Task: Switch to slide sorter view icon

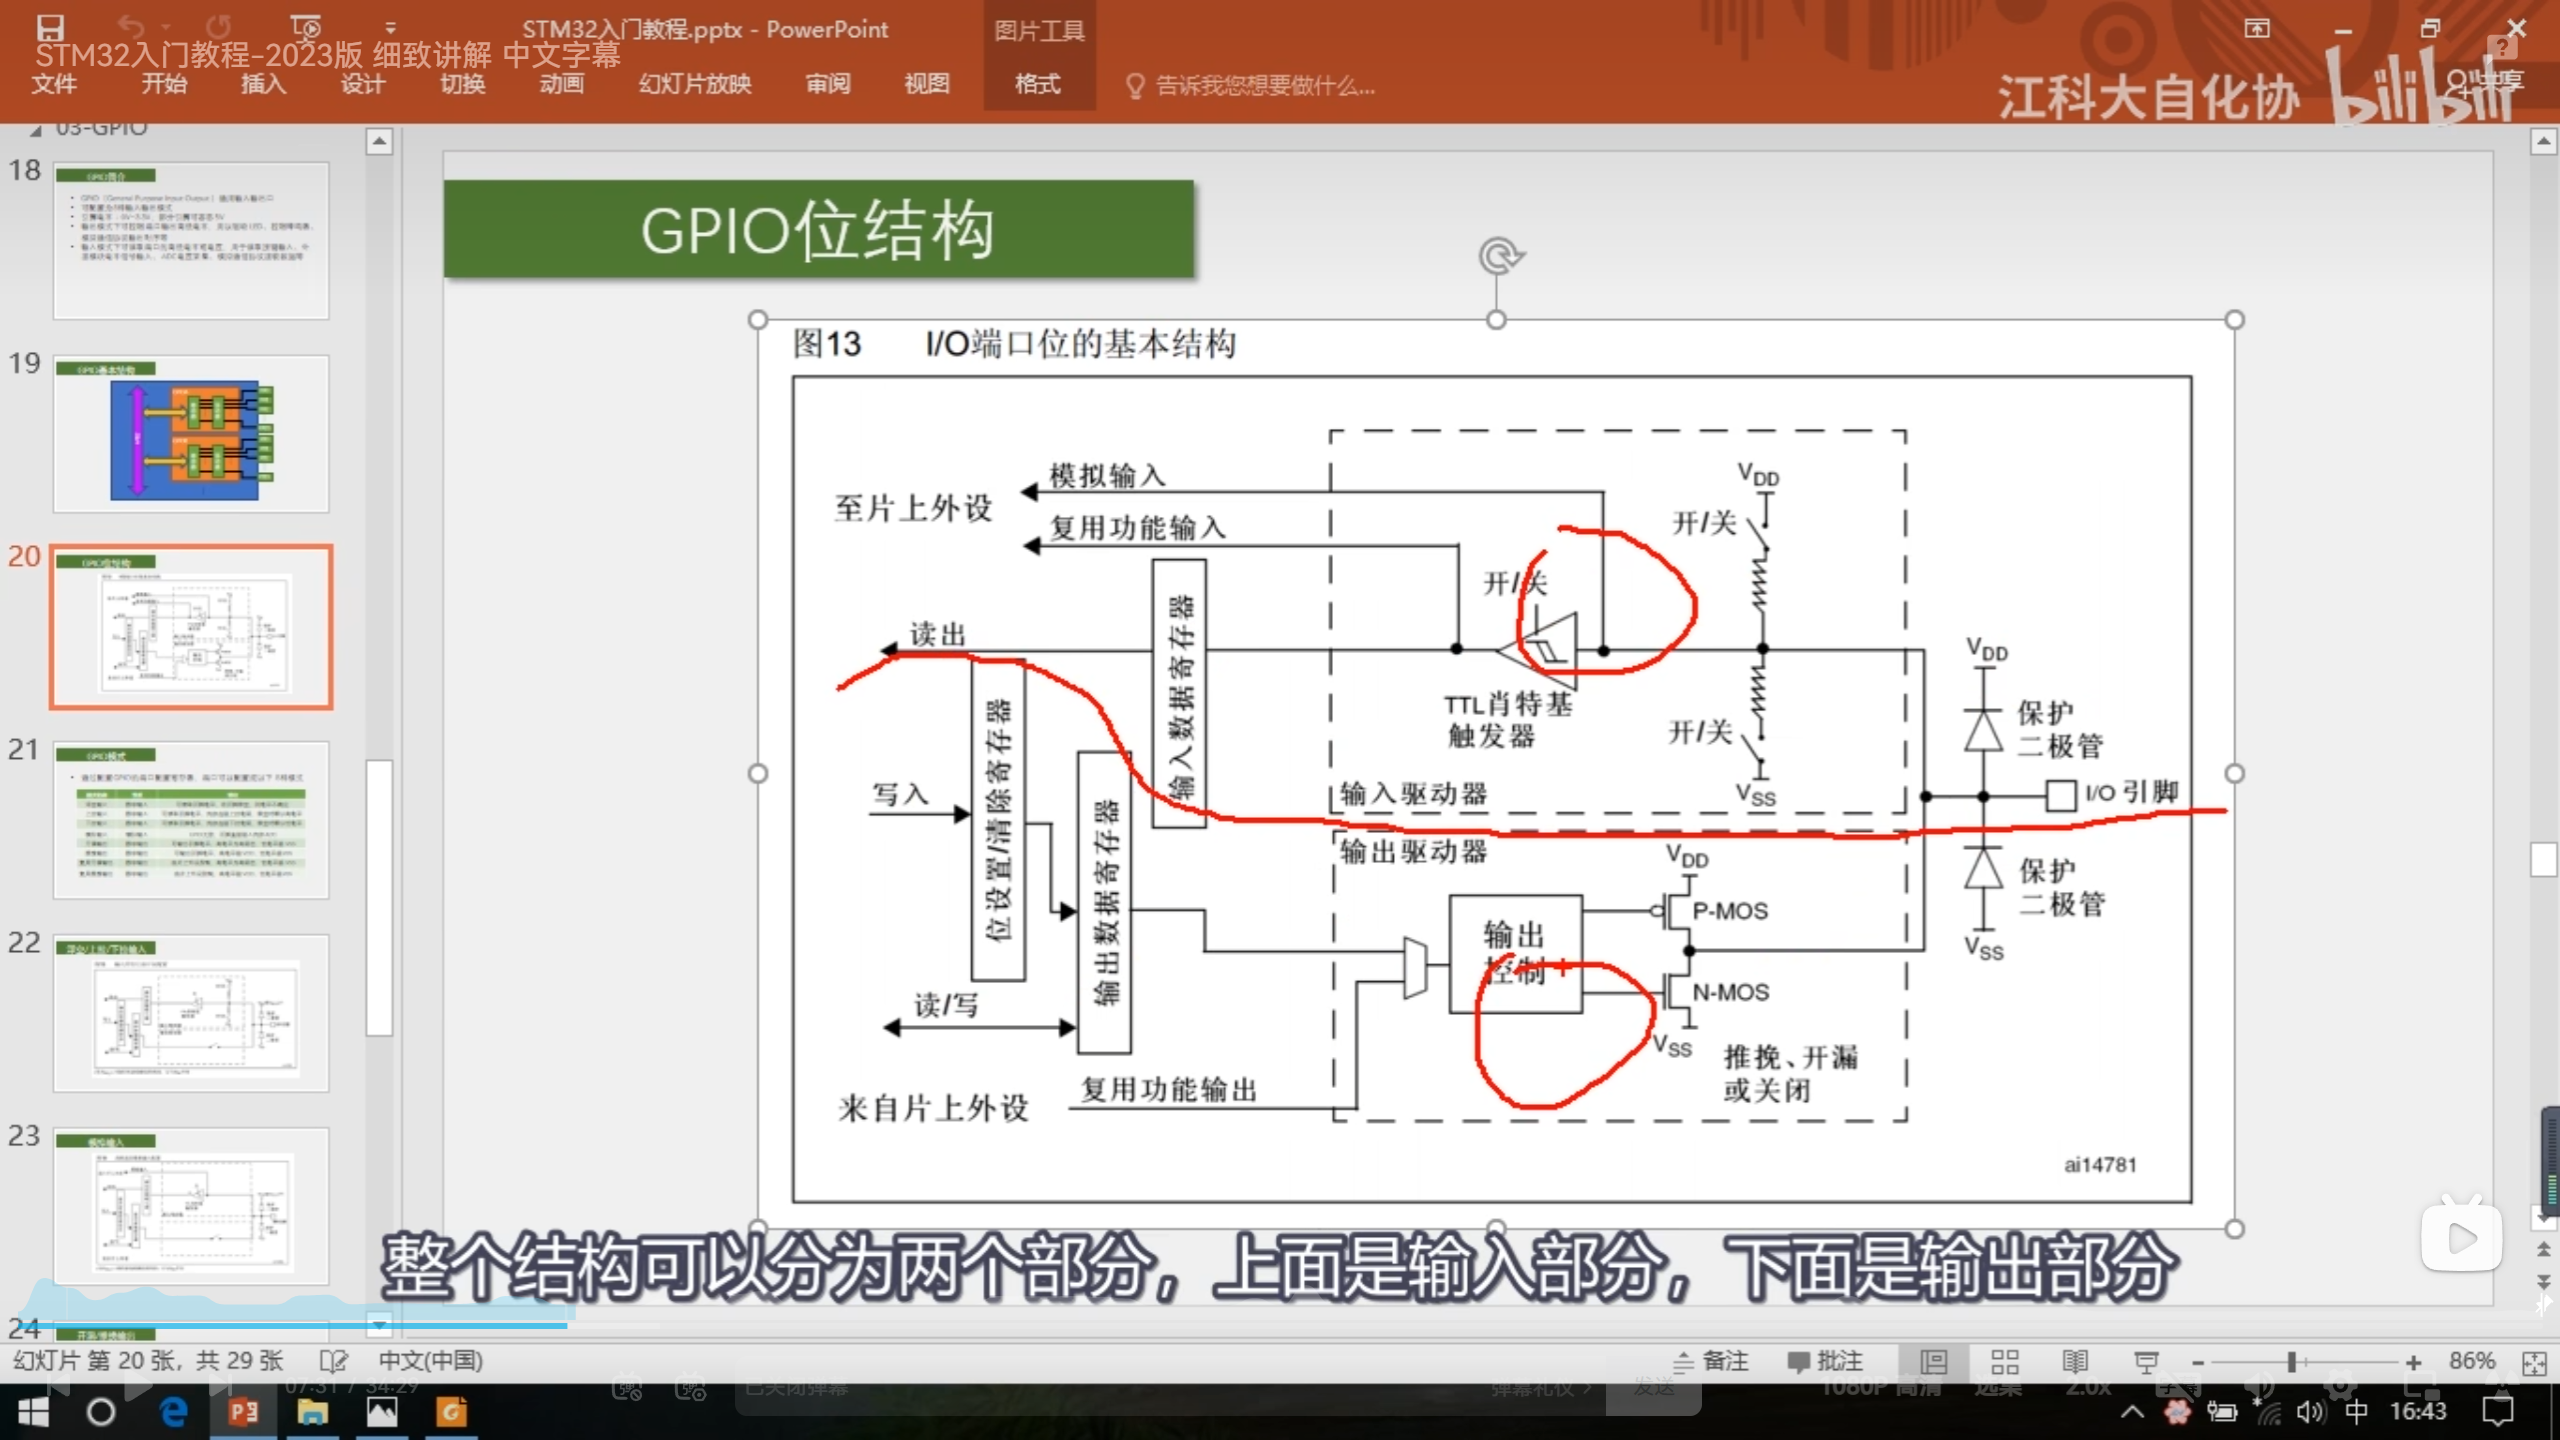Action: pyautogui.click(x=2004, y=1361)
